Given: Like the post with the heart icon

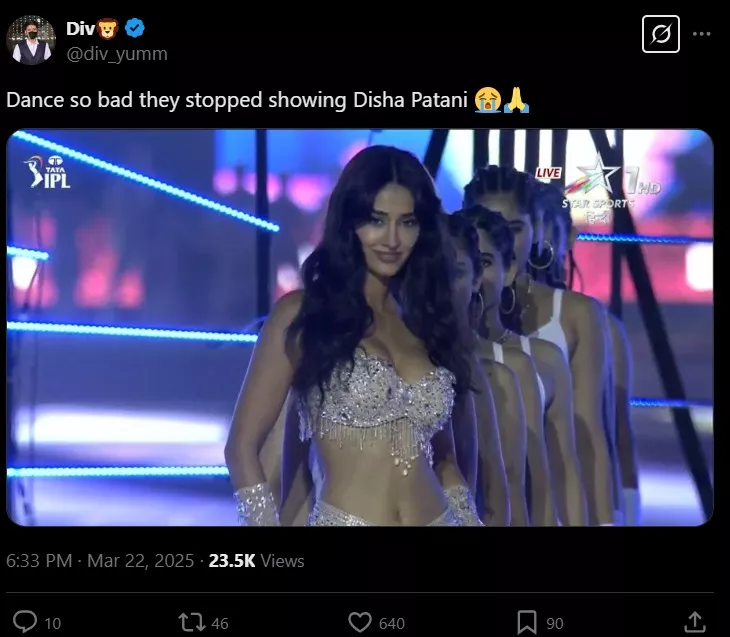Looking at the screenshot, I should (x=360, y=622).
